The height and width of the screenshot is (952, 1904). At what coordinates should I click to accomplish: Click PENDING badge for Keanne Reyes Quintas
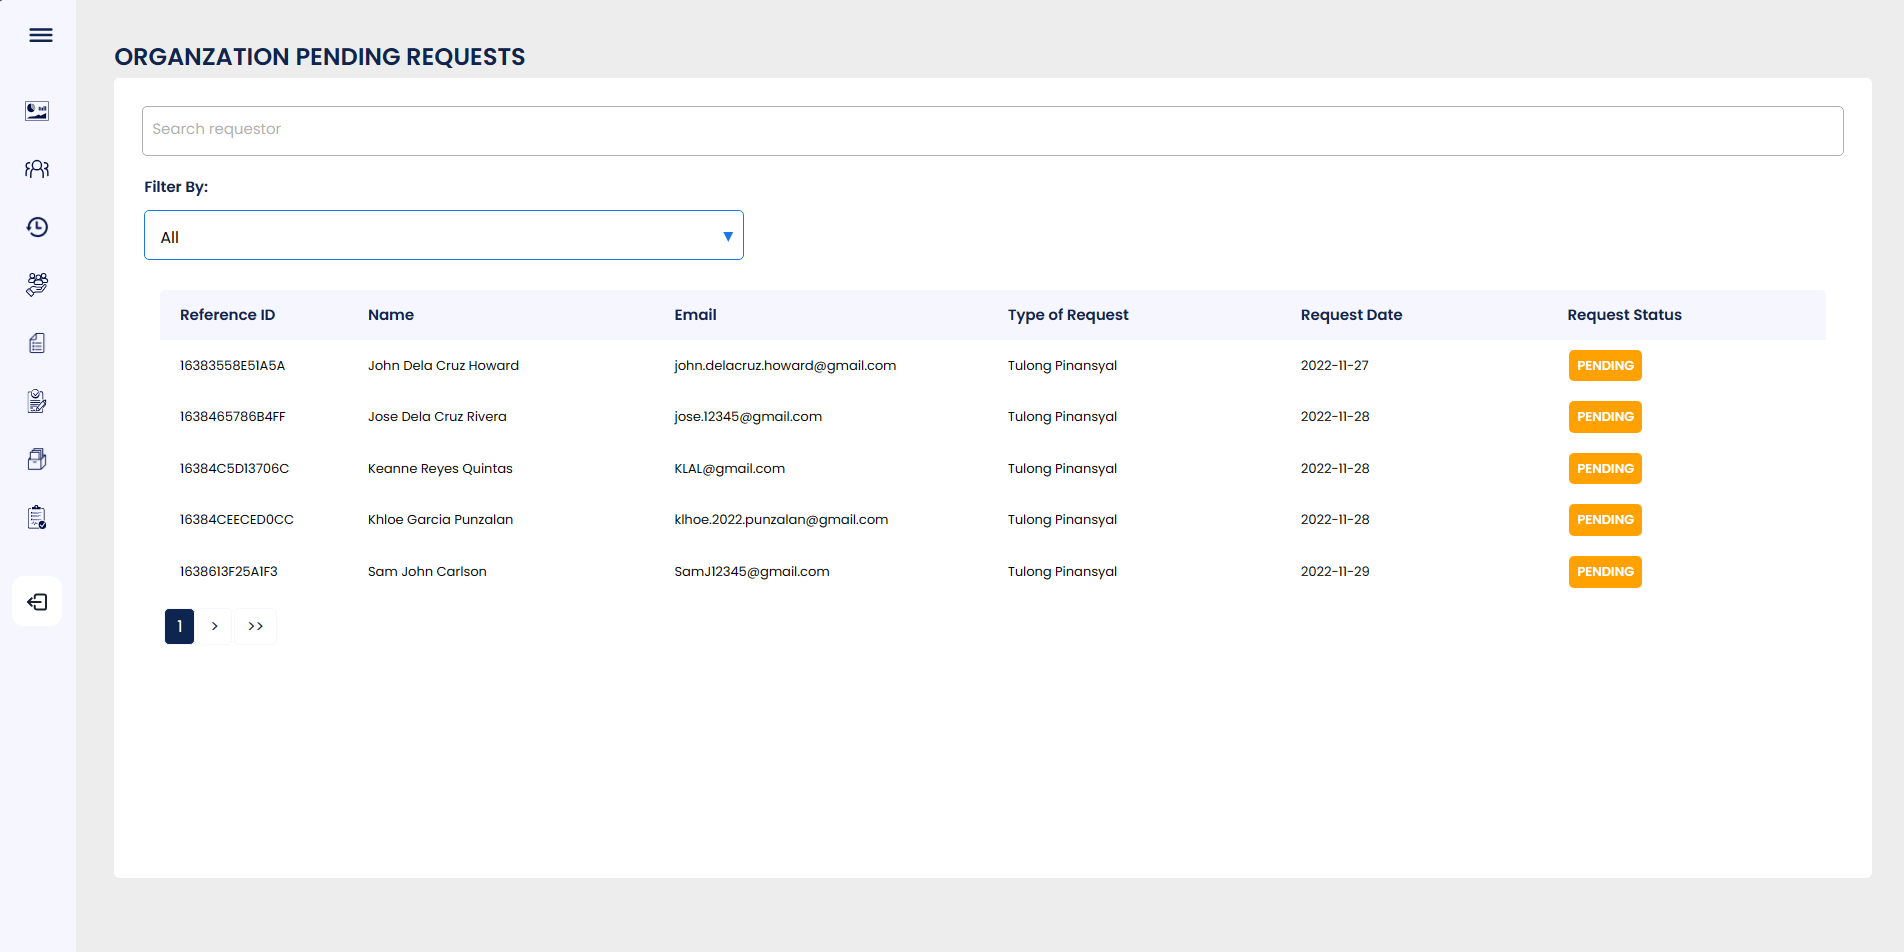[x=1604, y=469]
